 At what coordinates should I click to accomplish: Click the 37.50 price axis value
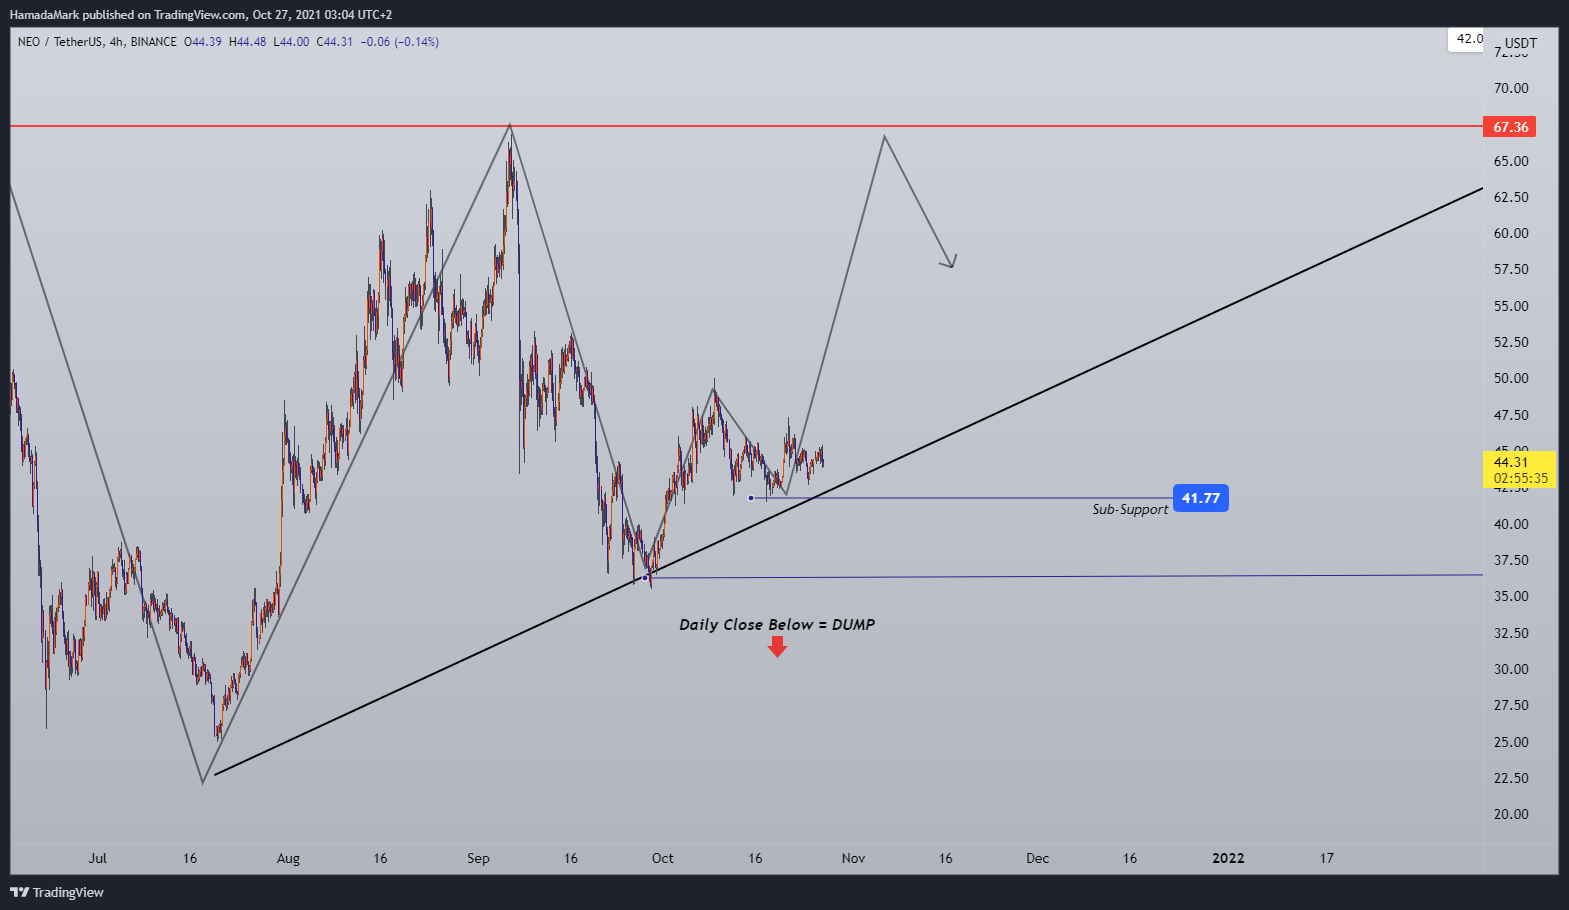[1511, 560]
